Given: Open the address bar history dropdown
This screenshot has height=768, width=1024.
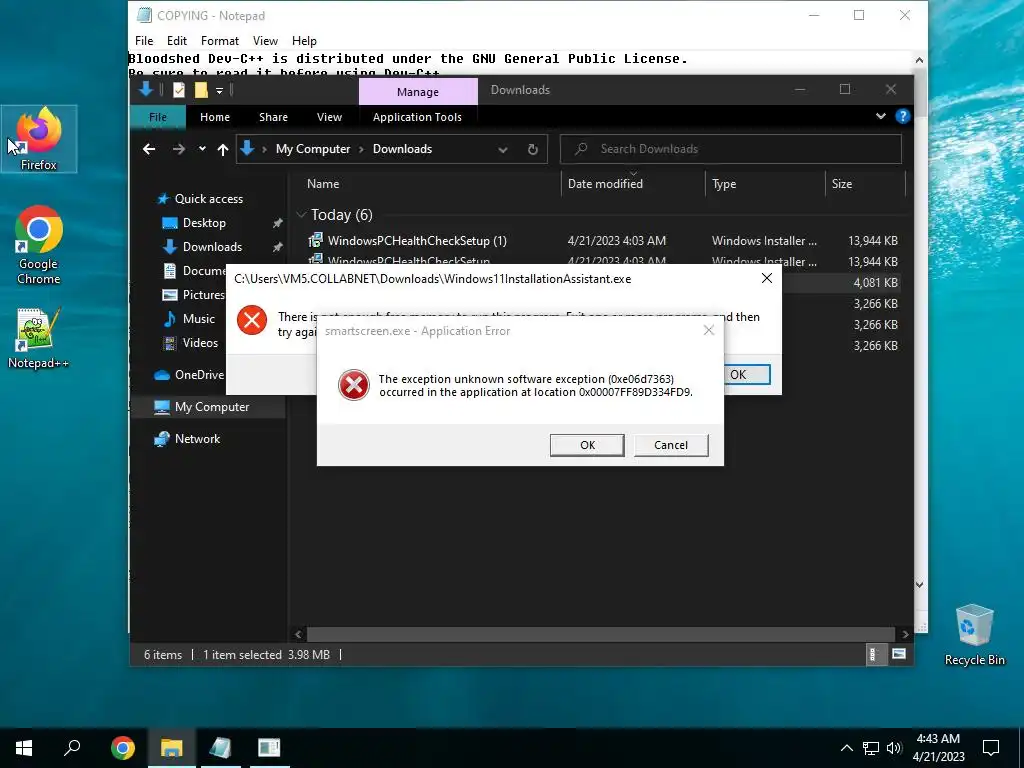Looking at the screenshot, I should coord(503,150).
